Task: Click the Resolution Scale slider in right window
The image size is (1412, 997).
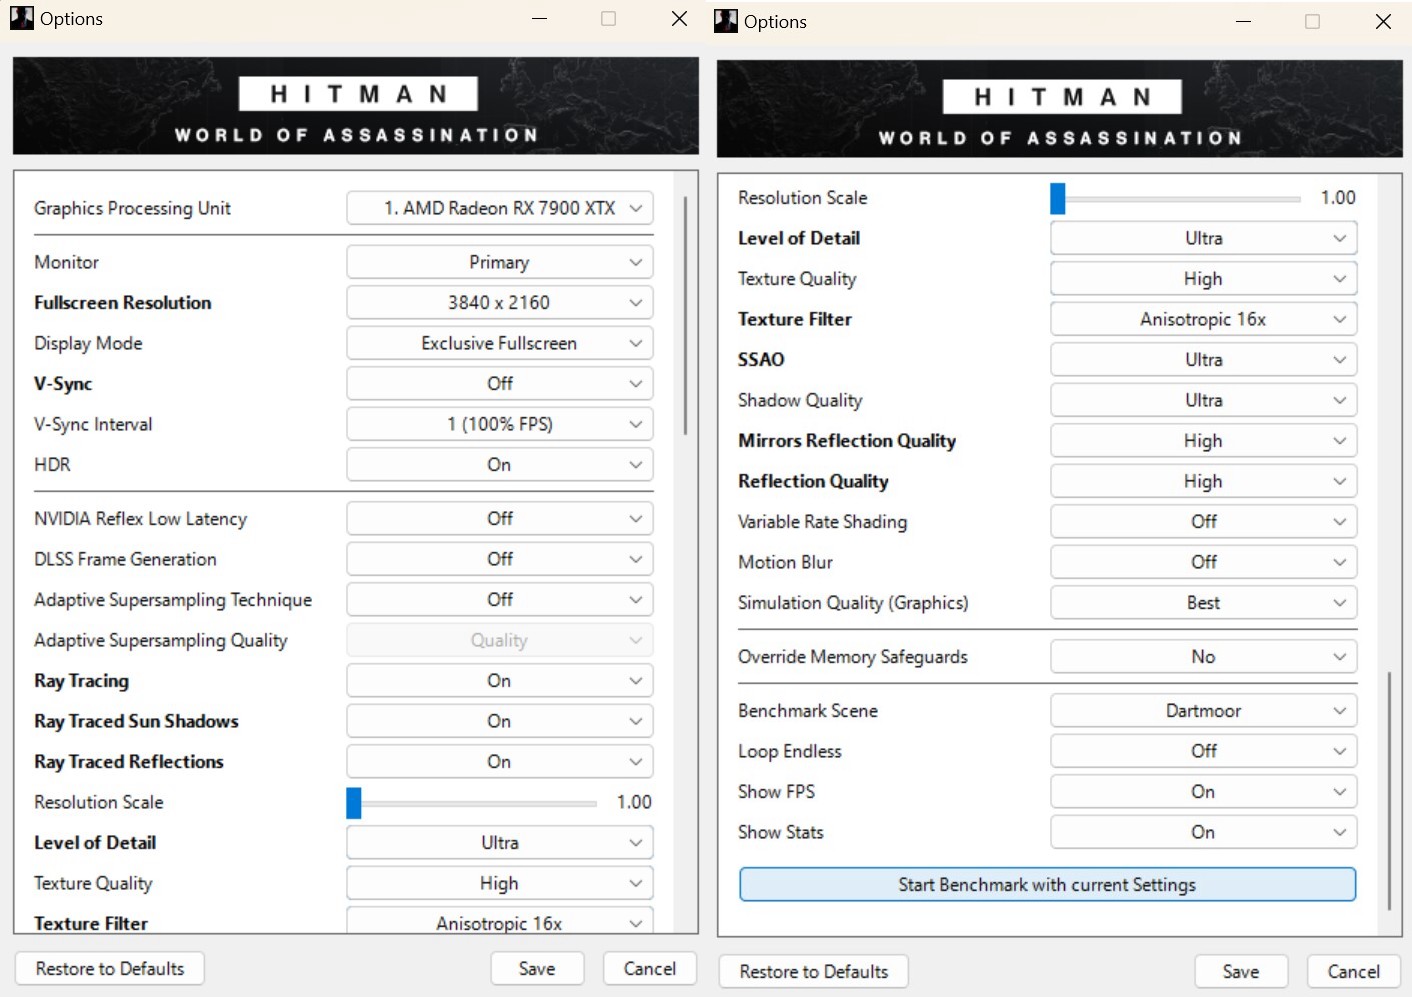Action: point(1176,198)
